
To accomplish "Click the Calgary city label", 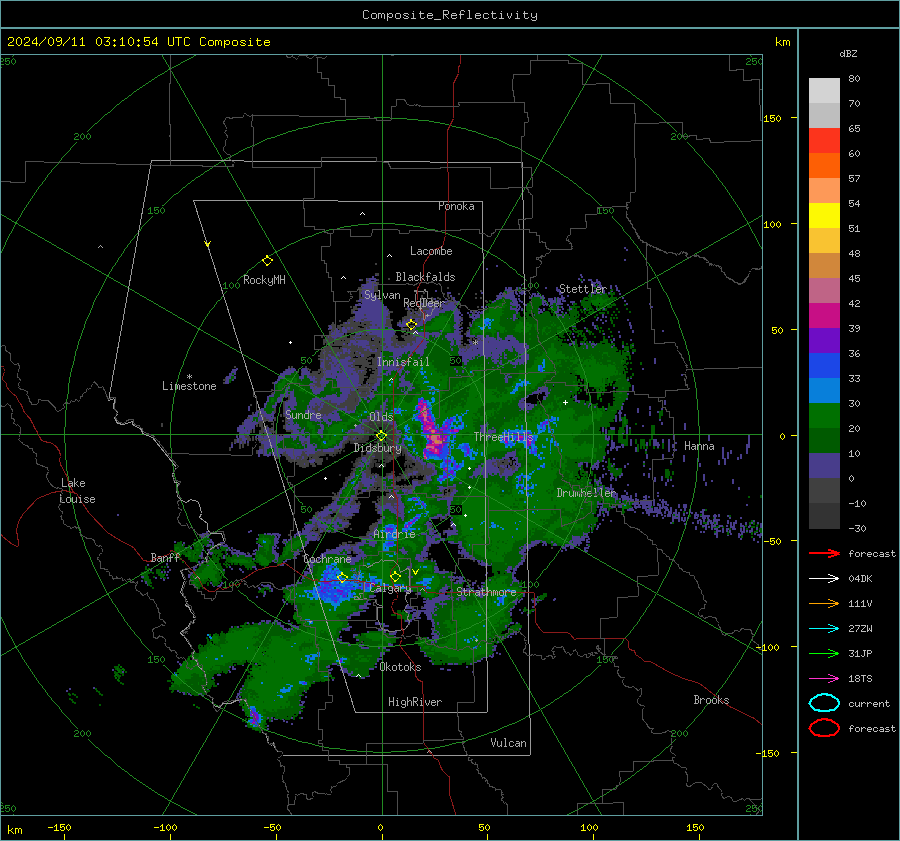I will tap(390, 588).
